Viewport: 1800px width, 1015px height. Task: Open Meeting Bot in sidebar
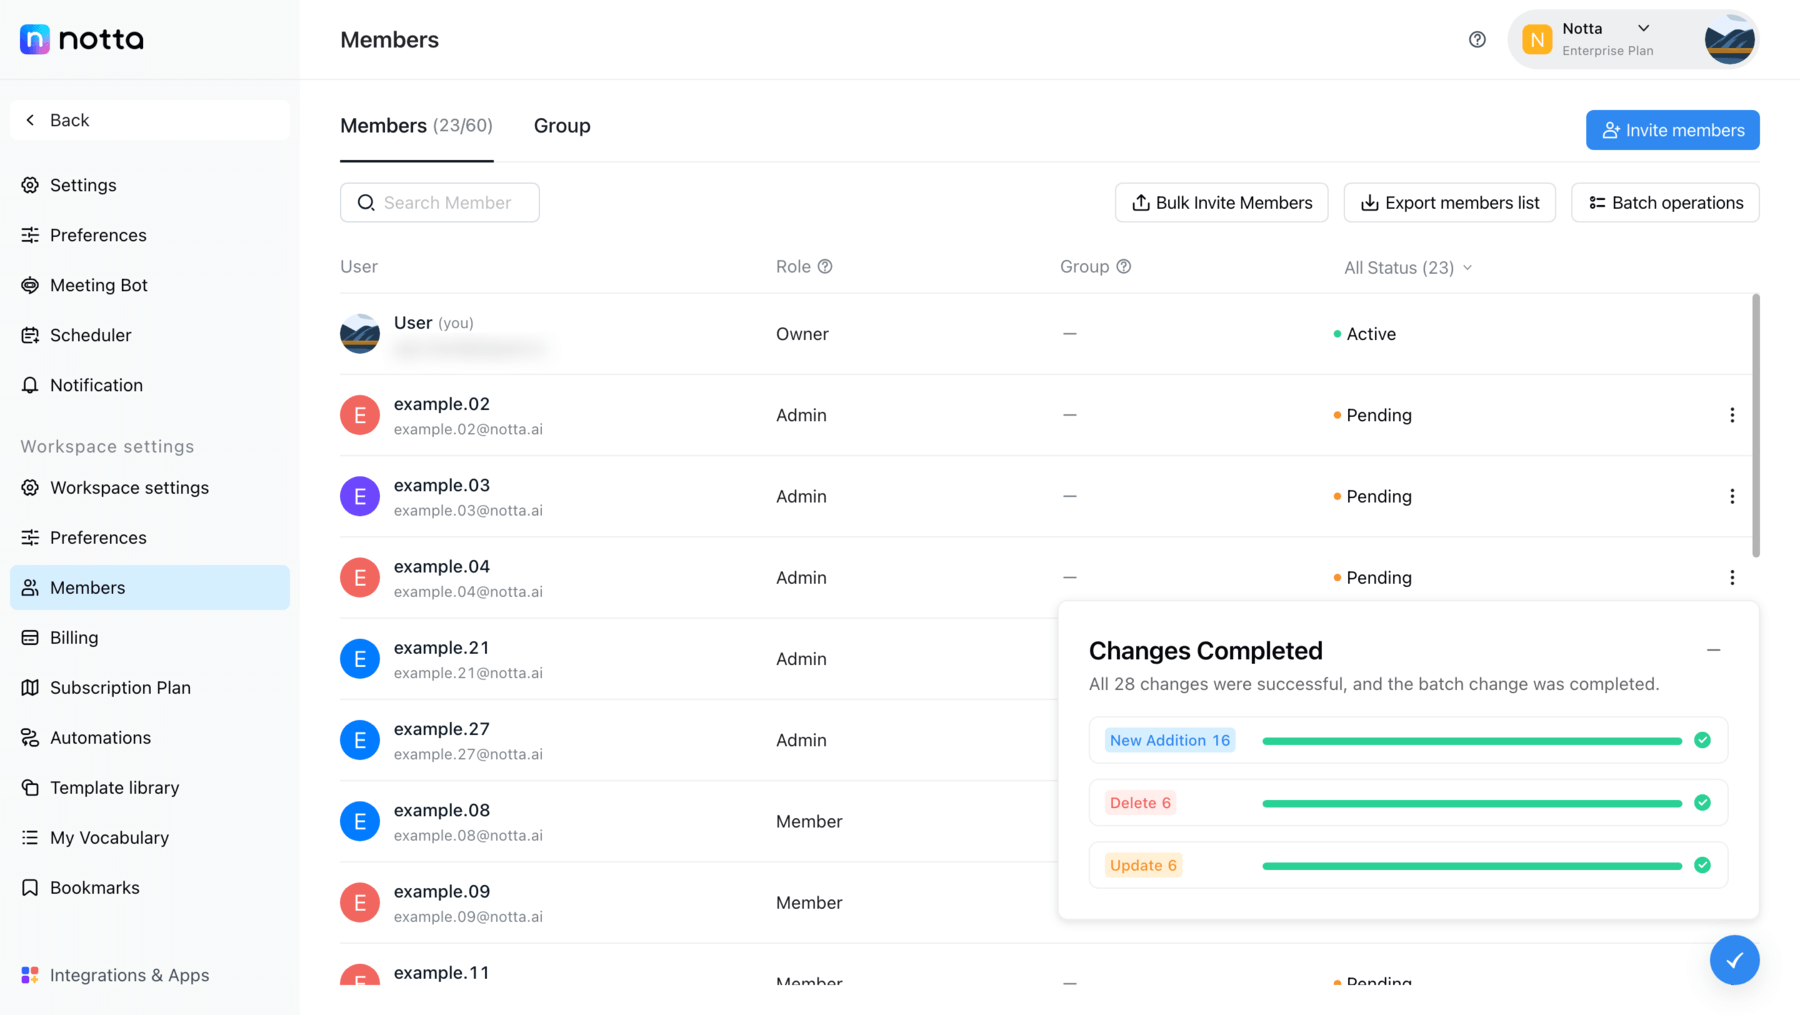[x=98, y=285]
